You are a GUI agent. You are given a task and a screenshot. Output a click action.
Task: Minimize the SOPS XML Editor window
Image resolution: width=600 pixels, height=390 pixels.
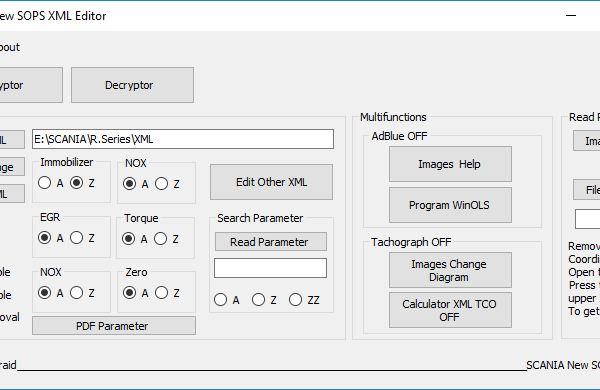(571, 16)
